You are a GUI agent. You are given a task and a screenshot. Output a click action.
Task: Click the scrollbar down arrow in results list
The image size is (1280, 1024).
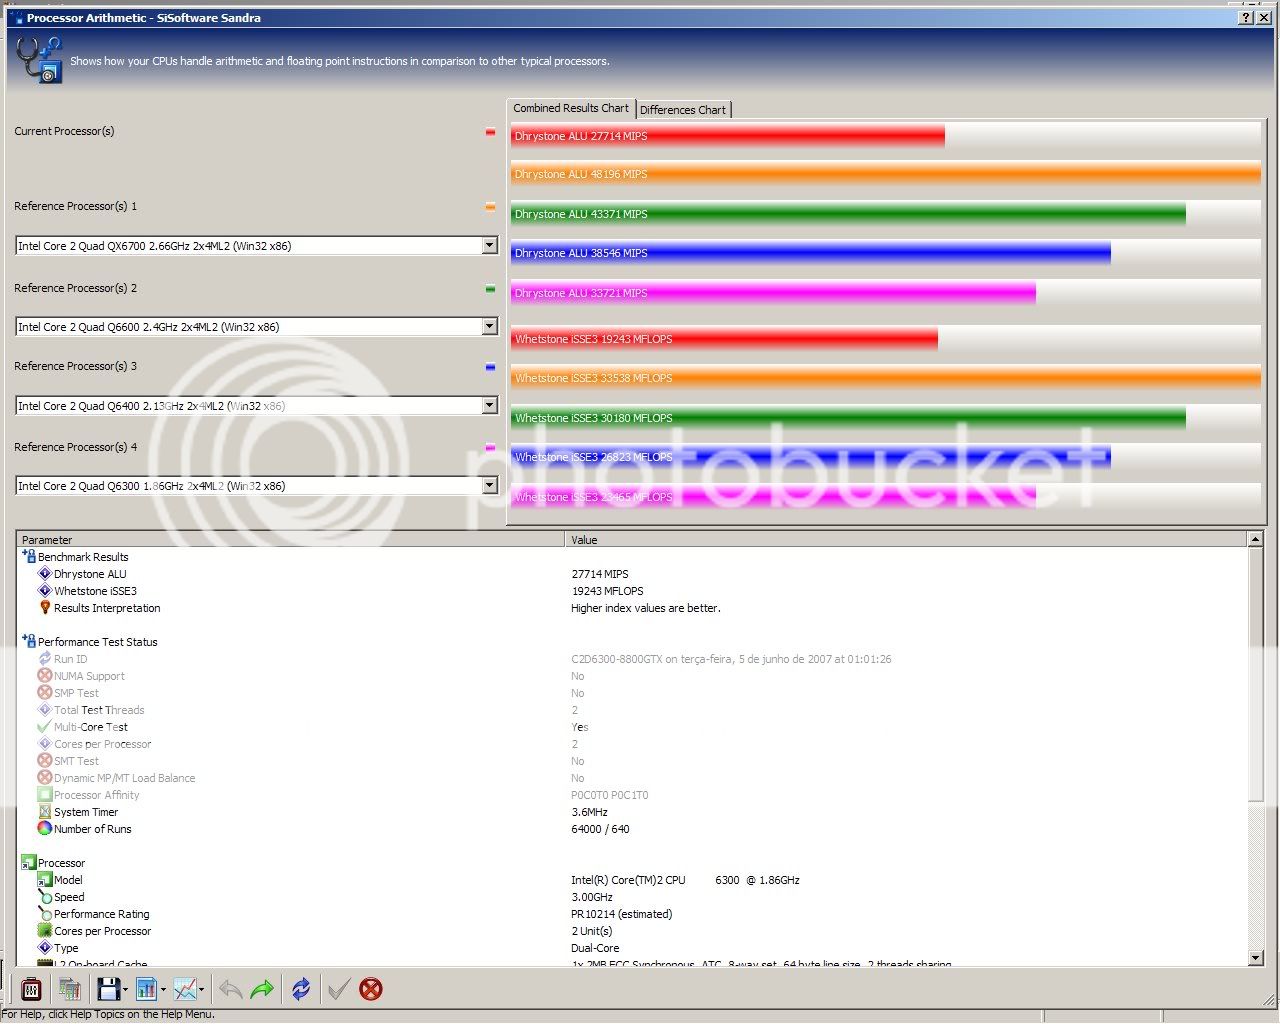[1255, 958]
